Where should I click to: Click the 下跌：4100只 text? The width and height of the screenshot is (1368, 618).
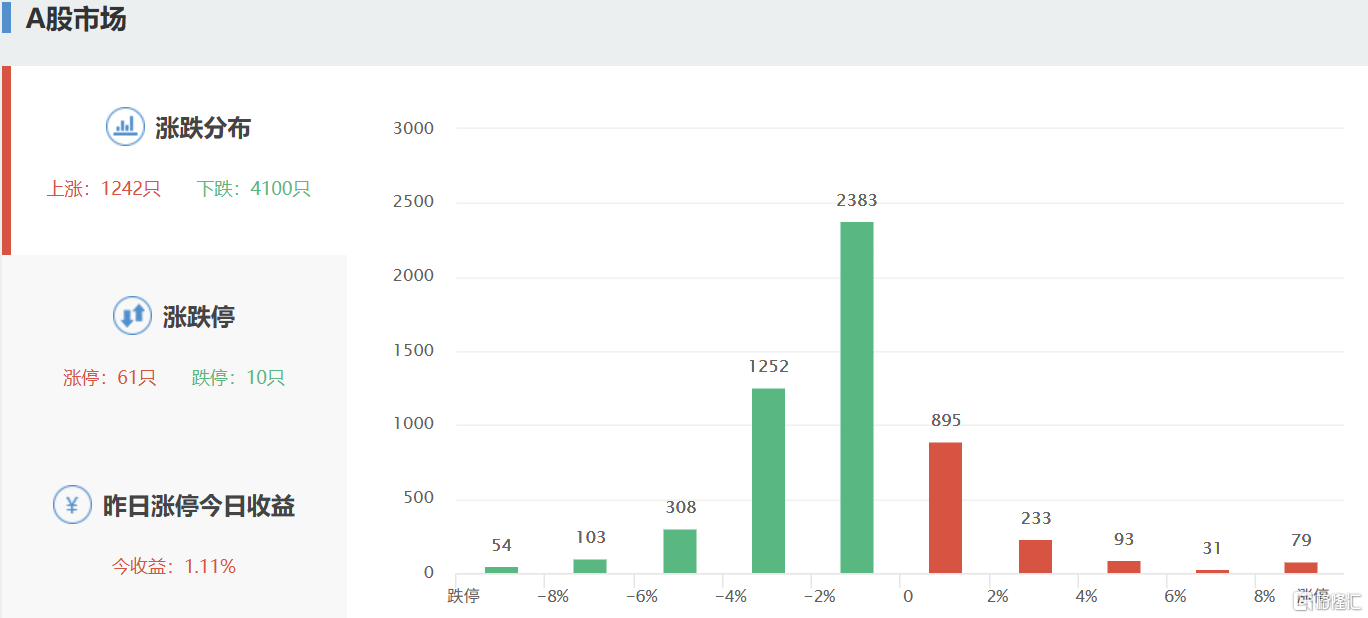[254, 189]
